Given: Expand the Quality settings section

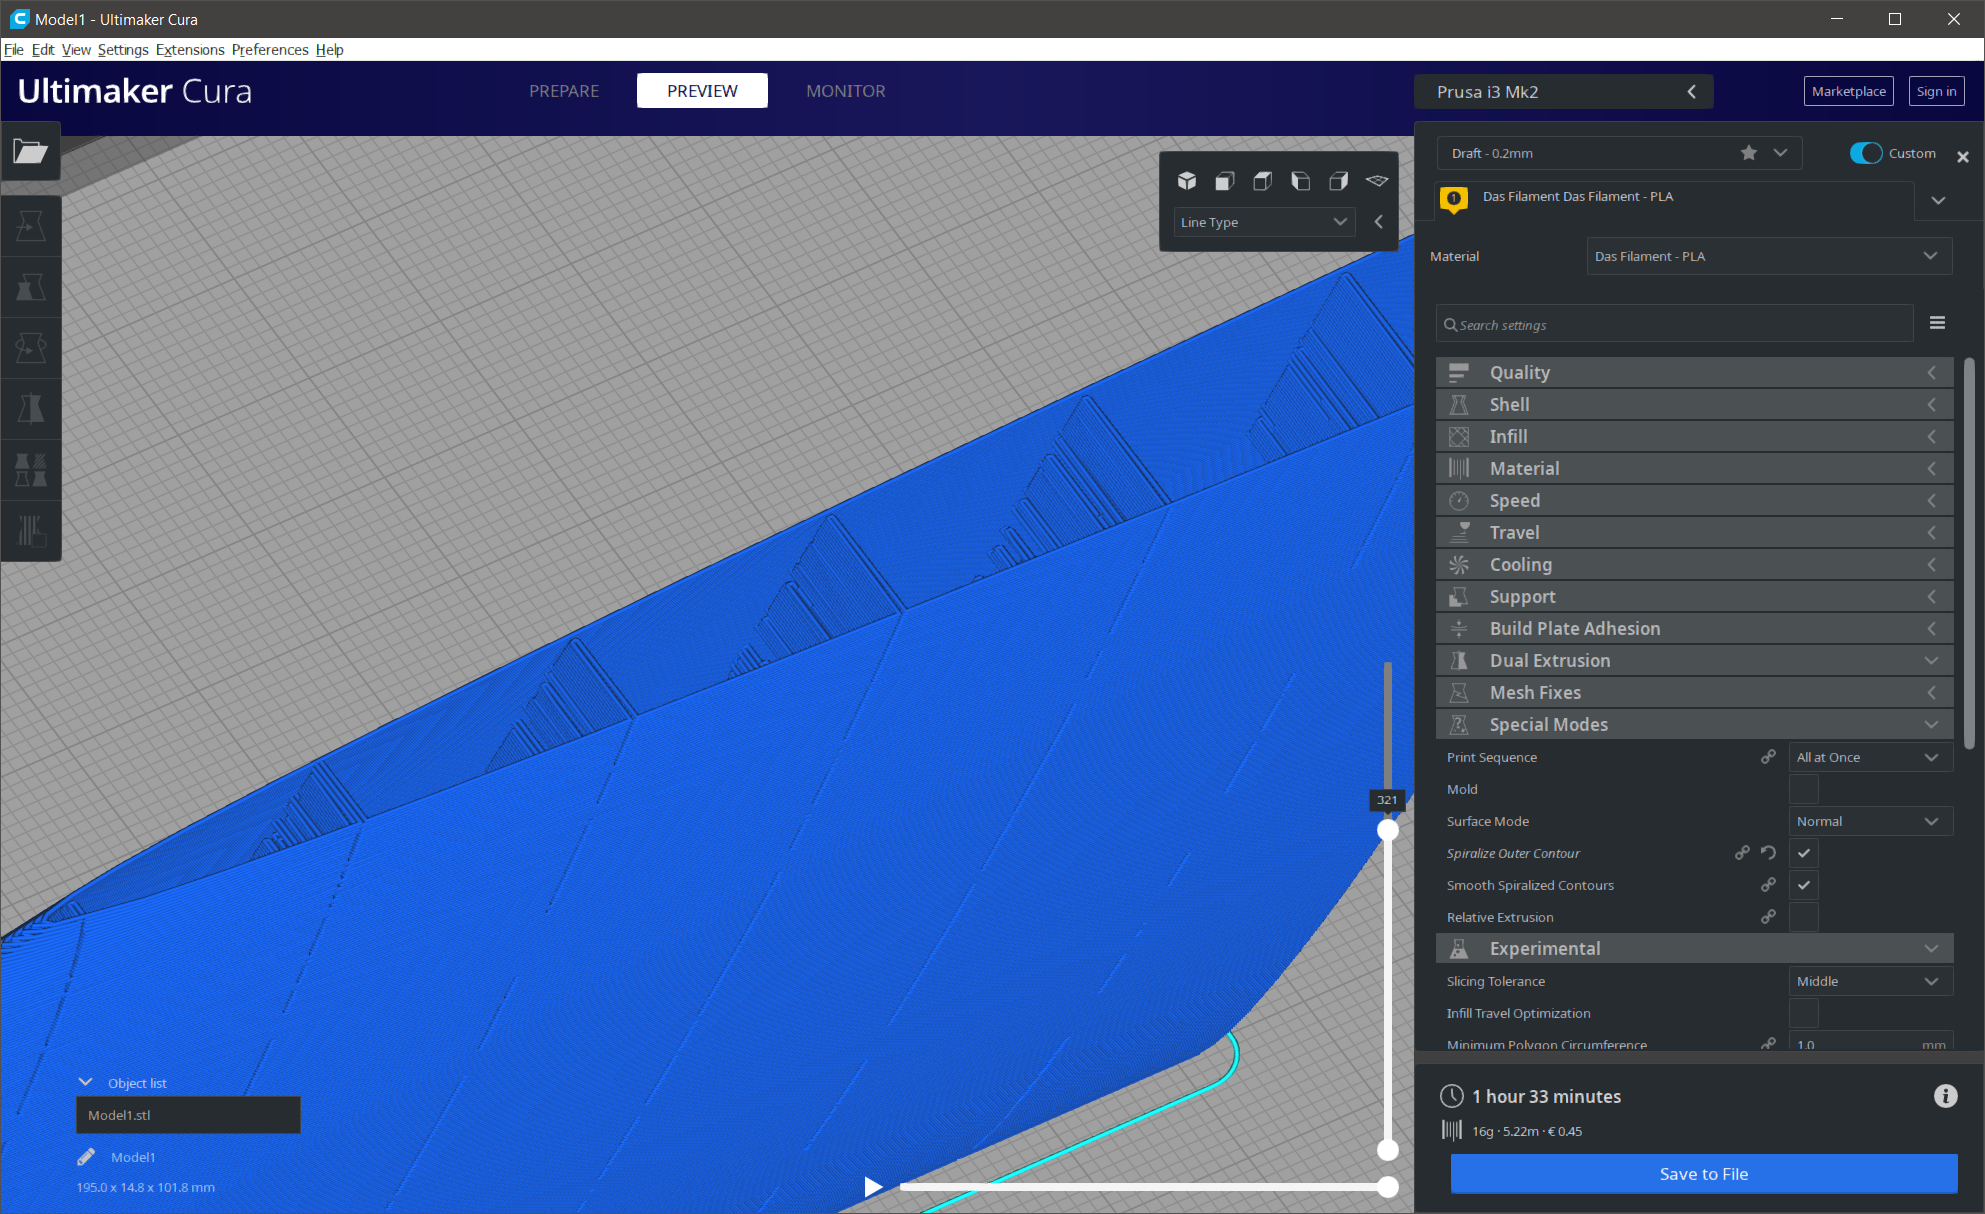Looking at the screenshot, I should (1694, 372).
